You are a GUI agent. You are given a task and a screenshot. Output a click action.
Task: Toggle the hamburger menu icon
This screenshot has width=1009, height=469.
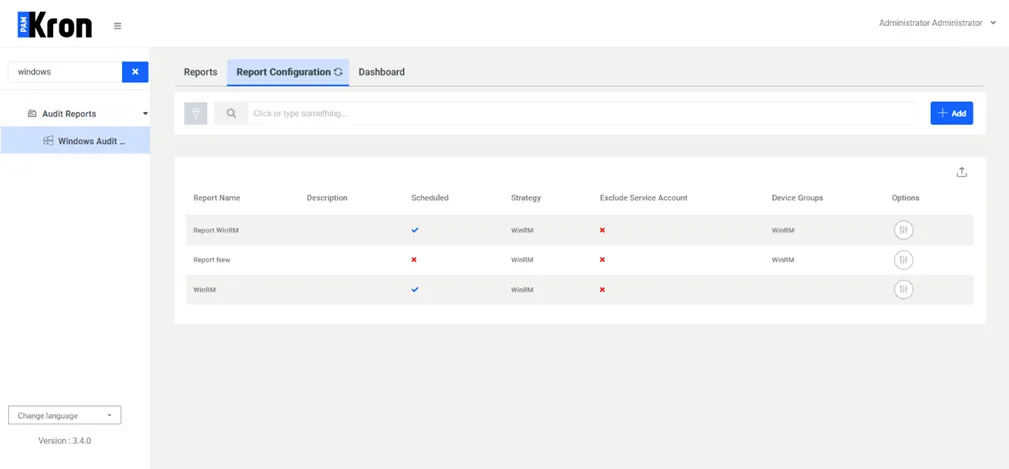(x=118, y=26)
